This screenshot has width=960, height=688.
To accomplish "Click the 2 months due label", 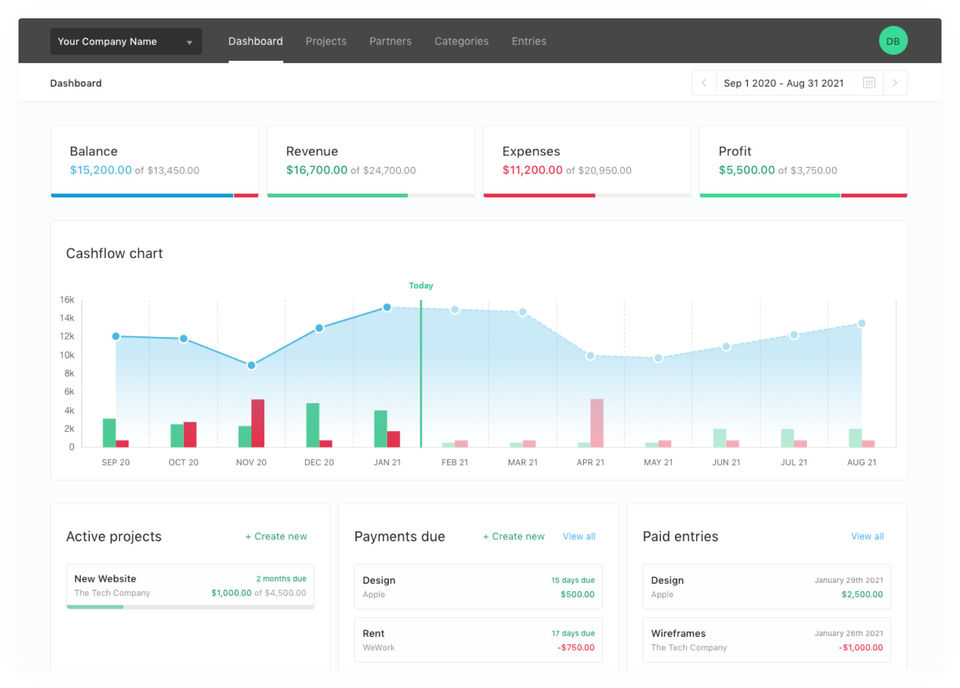I will 281,578.
